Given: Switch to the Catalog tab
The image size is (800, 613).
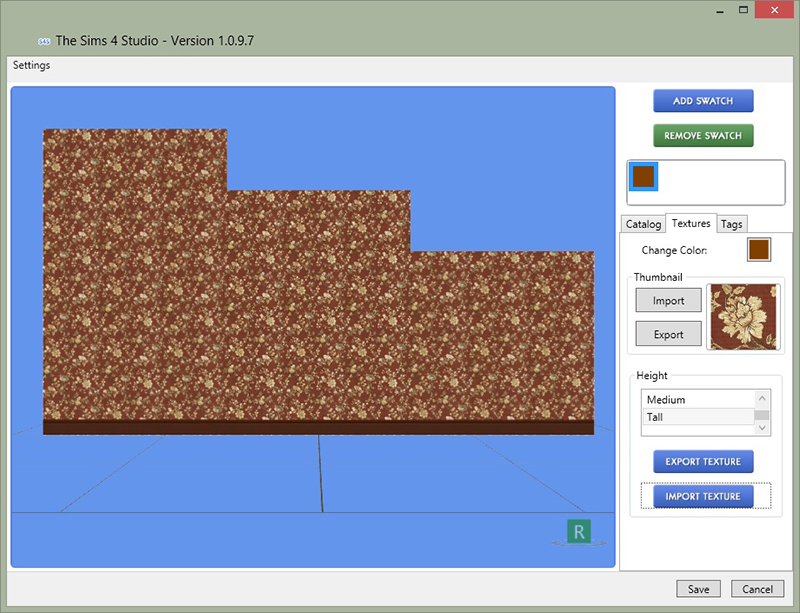Looking at the screenshot, I should [x=643, y=224].
